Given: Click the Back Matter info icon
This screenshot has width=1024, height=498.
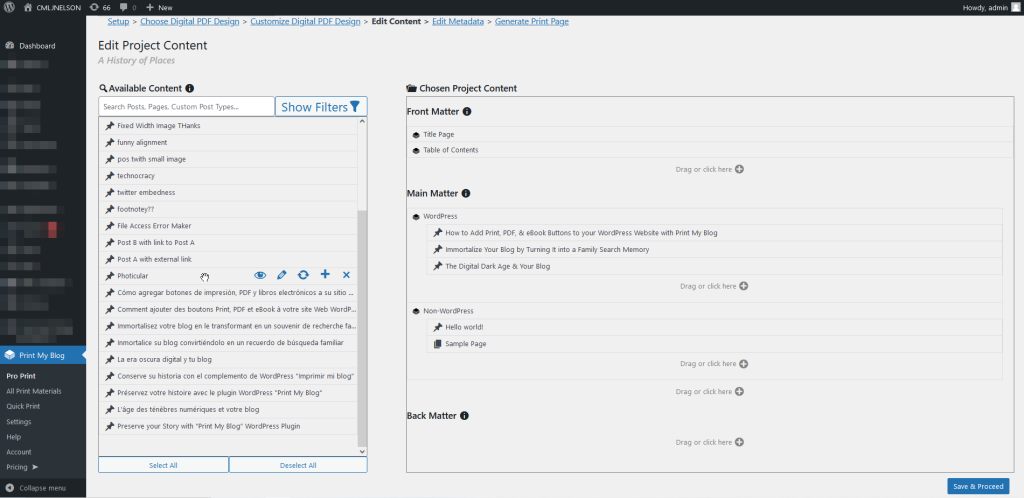Looking at the screenshot, I should 464,416.
